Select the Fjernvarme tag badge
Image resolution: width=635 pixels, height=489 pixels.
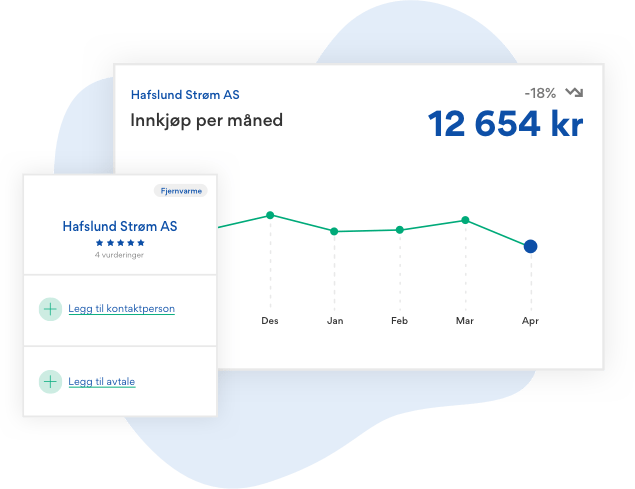(x=180, y=190)
